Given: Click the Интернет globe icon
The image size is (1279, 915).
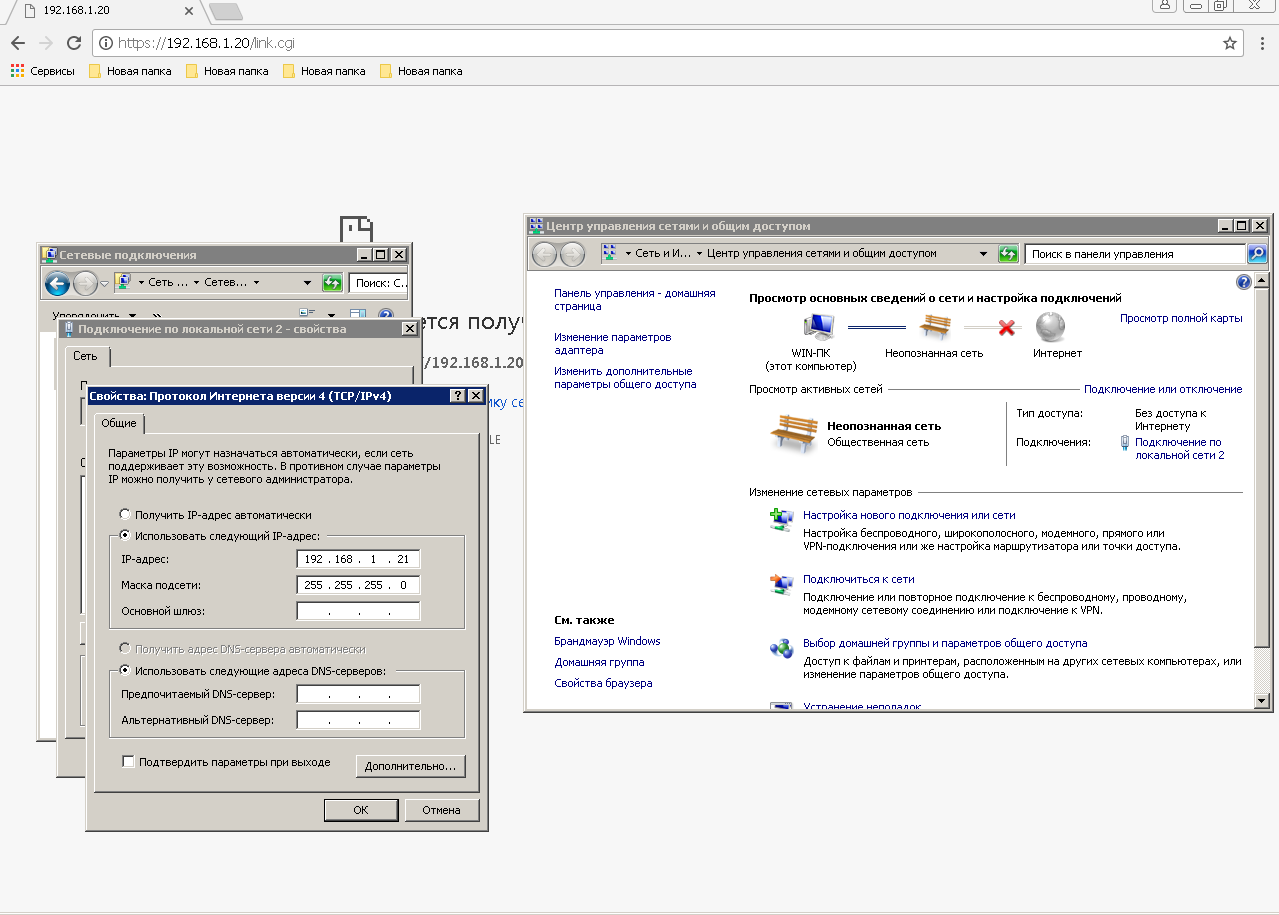Looking at the screenshot, I should [x=1050, y=327].
